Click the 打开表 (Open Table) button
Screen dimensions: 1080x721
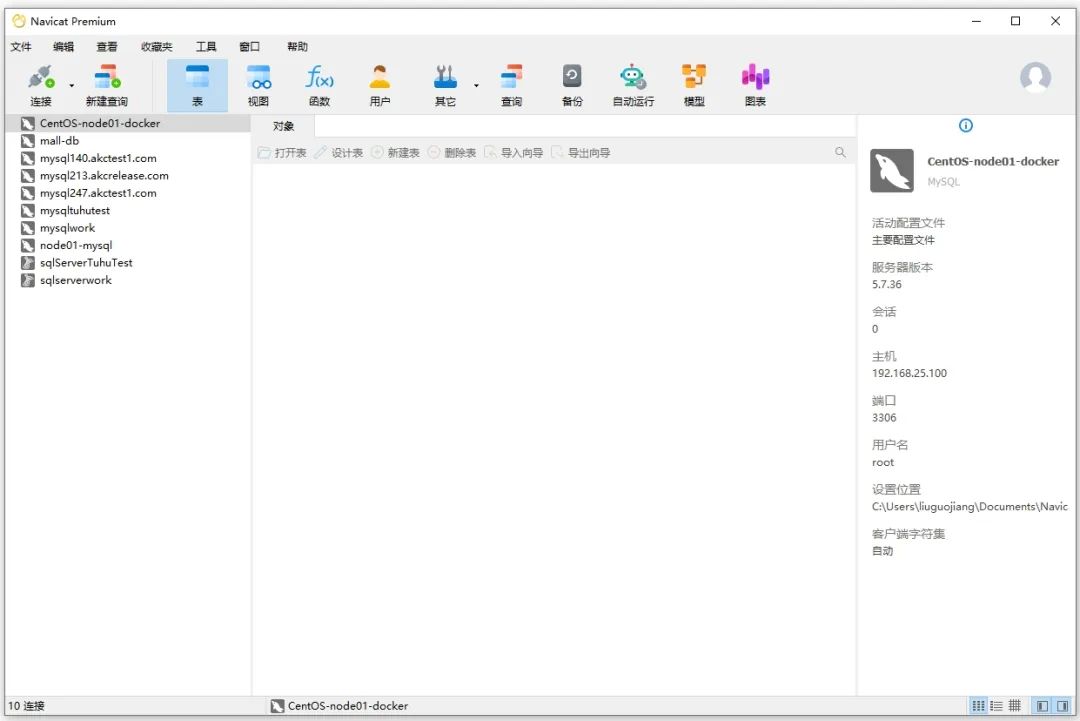click(282, 152)
